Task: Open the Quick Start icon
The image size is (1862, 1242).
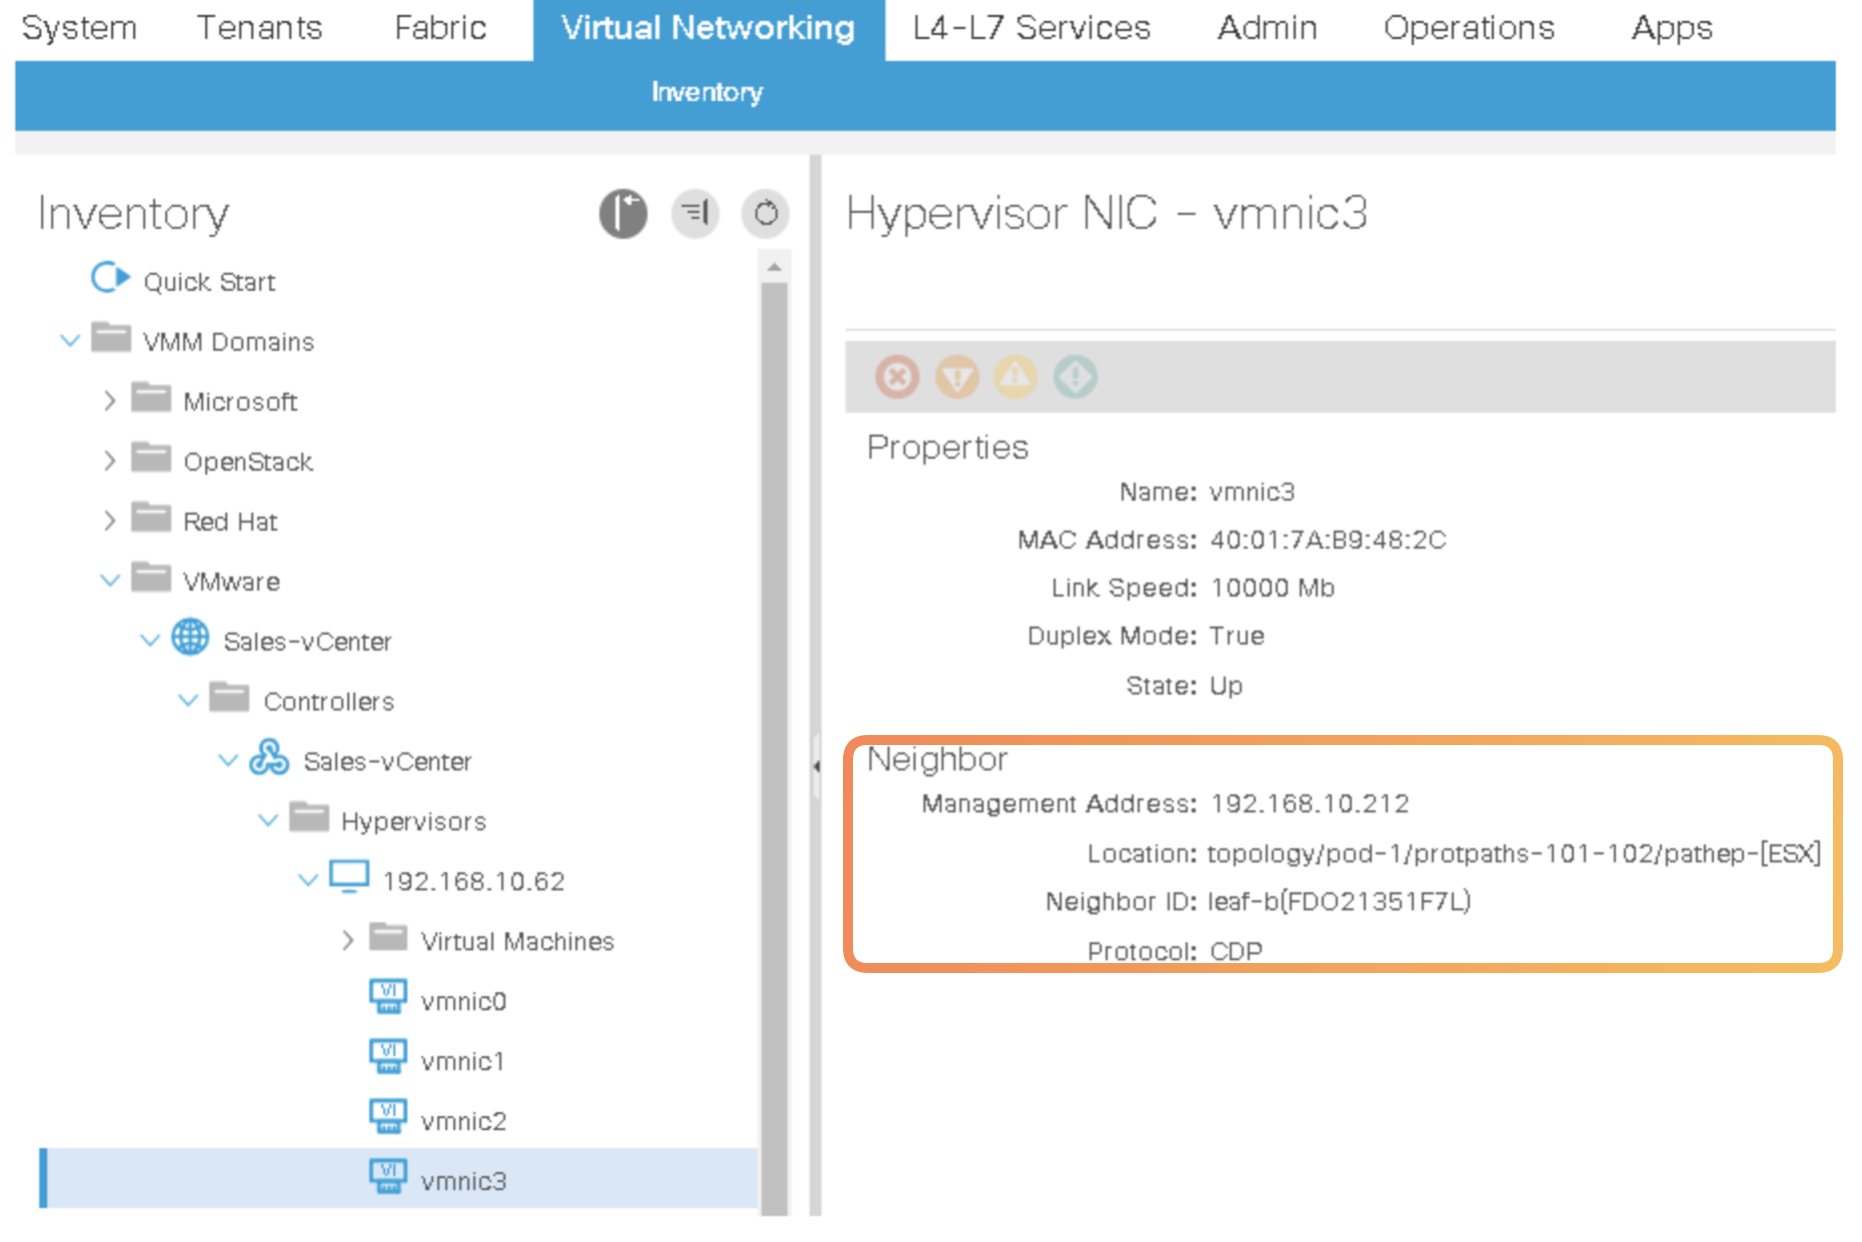Action: 110,278
